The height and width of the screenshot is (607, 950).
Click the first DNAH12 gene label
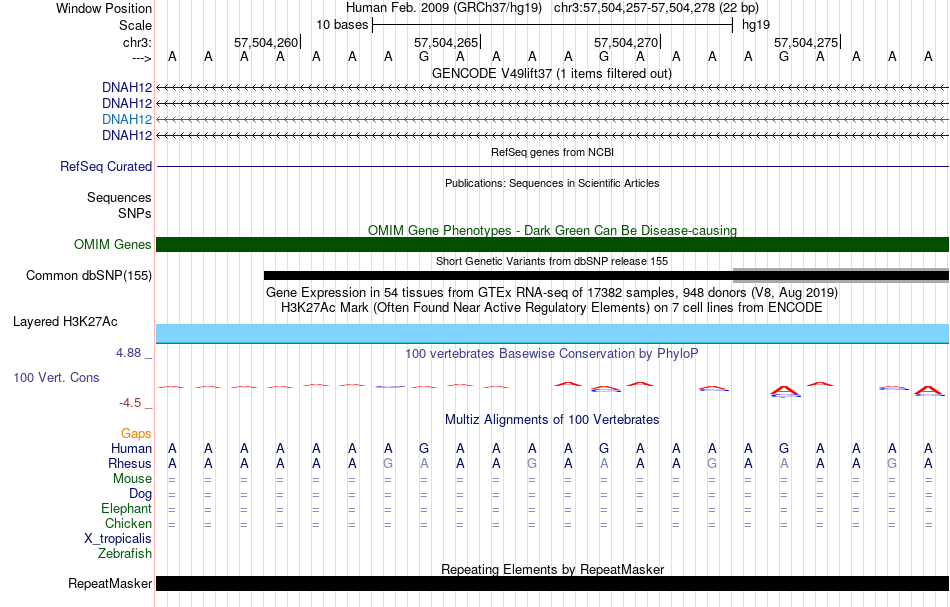(127, 88)
